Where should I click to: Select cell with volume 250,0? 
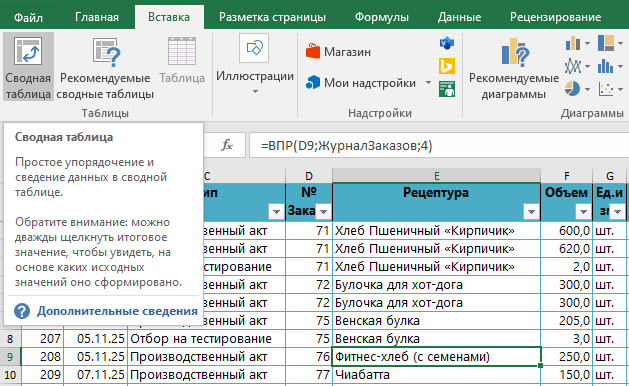click(566, 357)
